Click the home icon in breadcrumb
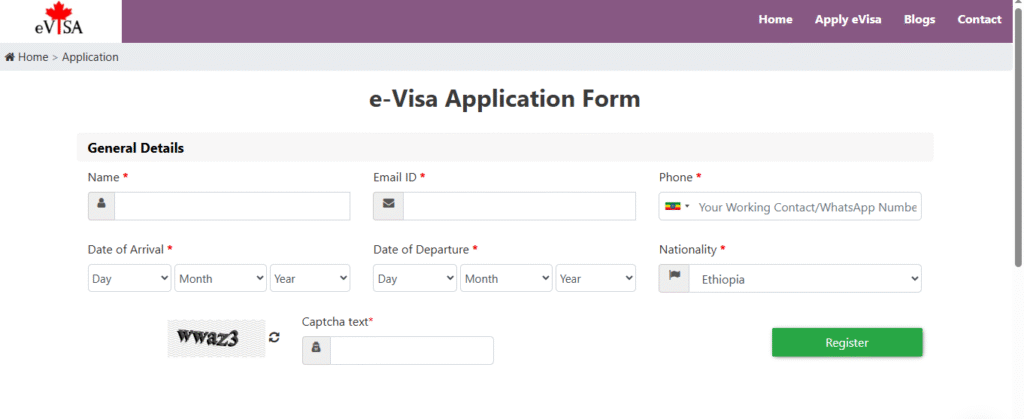Viewport: 1024px width, 419px height. point(10,57)
